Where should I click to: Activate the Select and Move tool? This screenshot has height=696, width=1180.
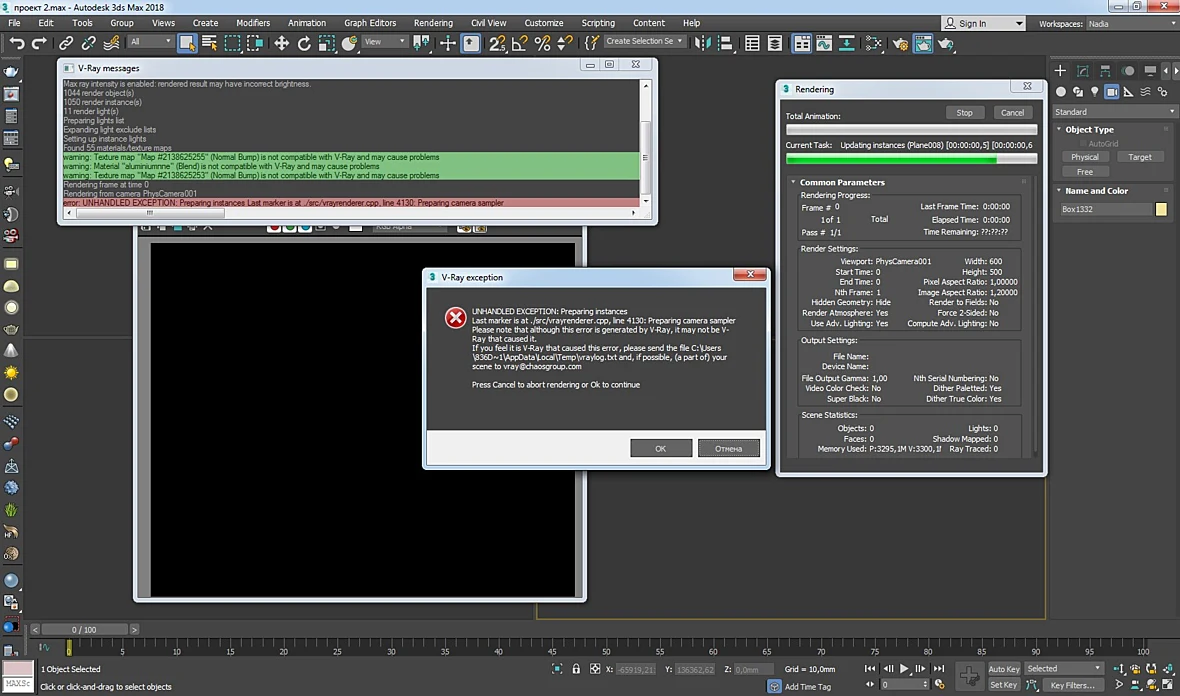[x=281, y=44]
